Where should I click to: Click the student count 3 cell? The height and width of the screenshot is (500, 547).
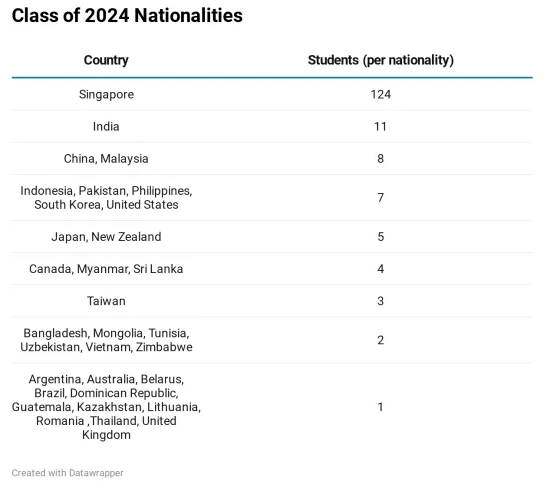(381, 301)
